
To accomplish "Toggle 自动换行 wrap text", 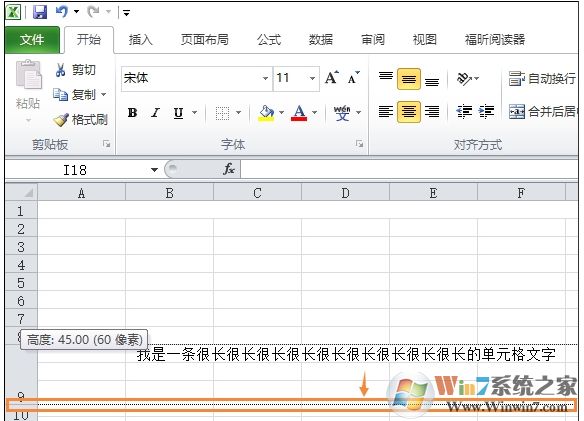I will [x=542, y=79].
